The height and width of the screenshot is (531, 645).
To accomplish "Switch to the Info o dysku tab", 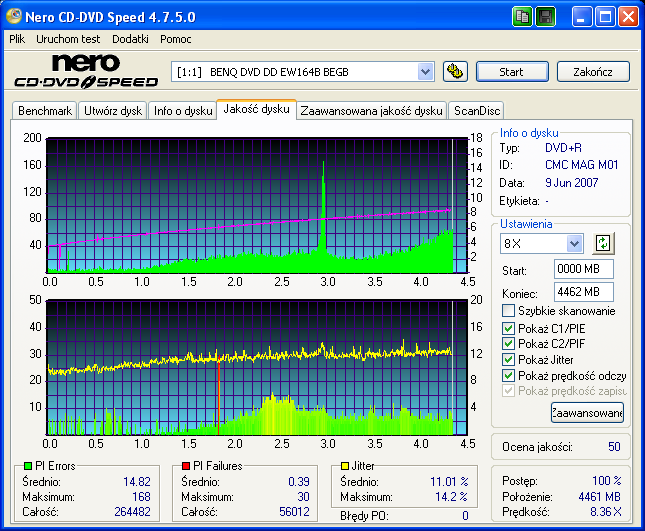I will click(183, 111).
